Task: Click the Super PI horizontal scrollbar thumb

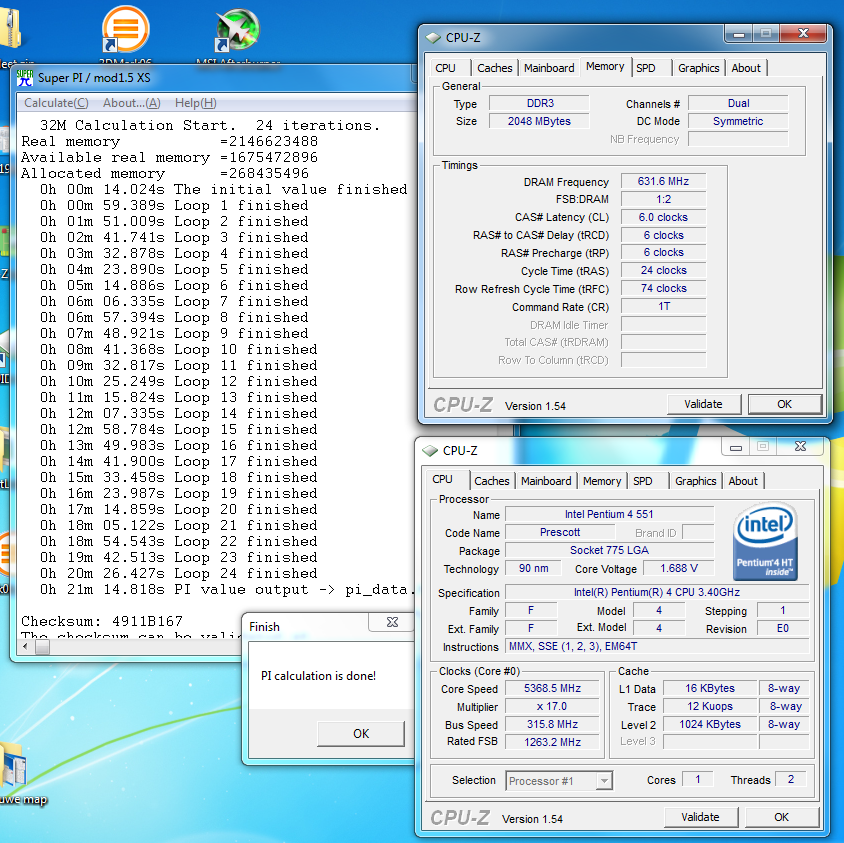Action: coord(43,647)
